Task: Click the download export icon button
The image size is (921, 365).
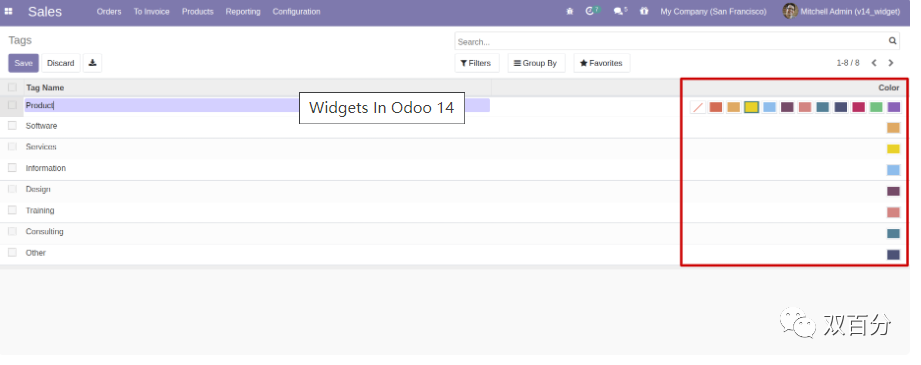Action: pos(92,63)
